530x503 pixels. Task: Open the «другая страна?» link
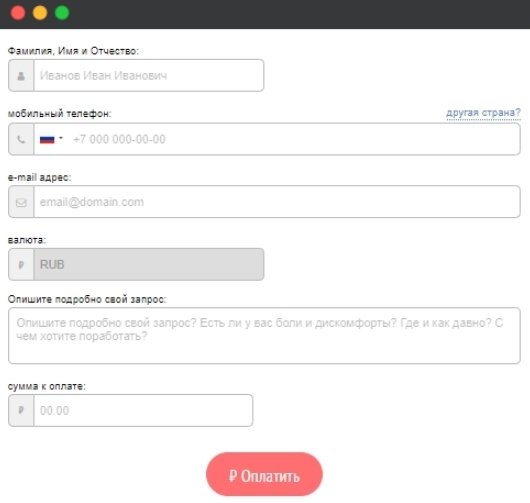pyautogui.click(x=483, y=113)
